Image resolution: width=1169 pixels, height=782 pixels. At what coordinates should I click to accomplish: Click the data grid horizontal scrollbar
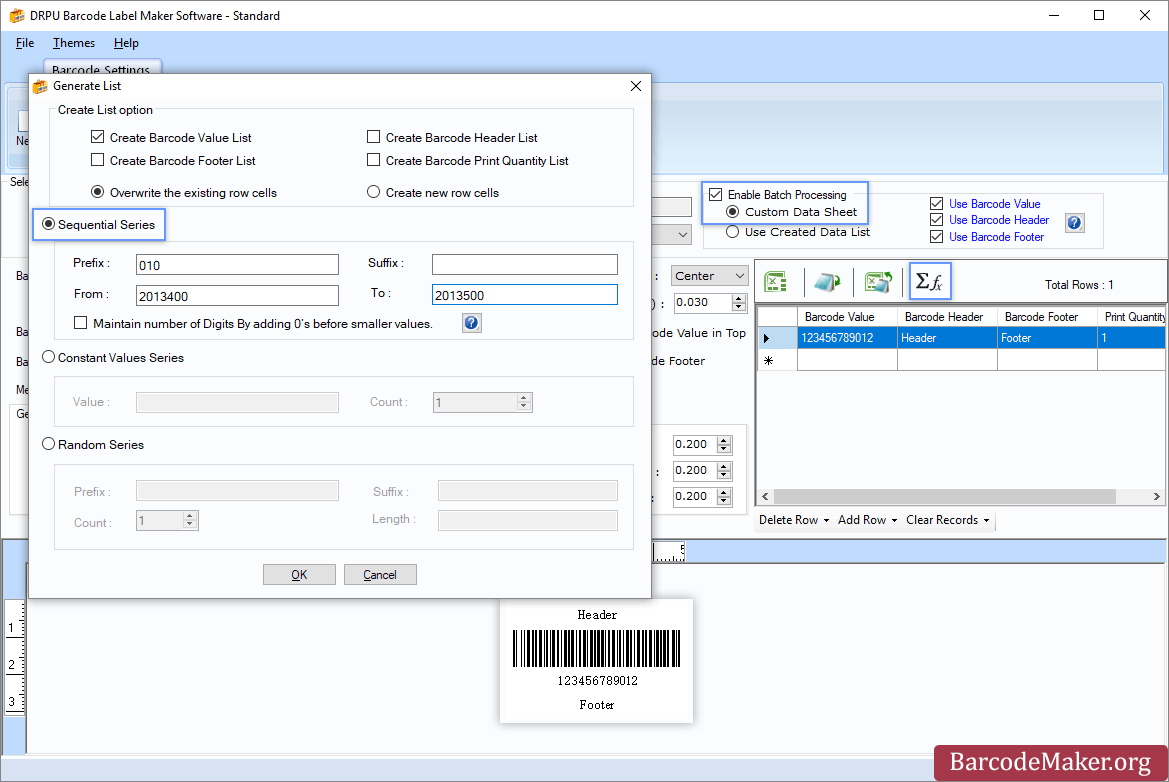945,496
